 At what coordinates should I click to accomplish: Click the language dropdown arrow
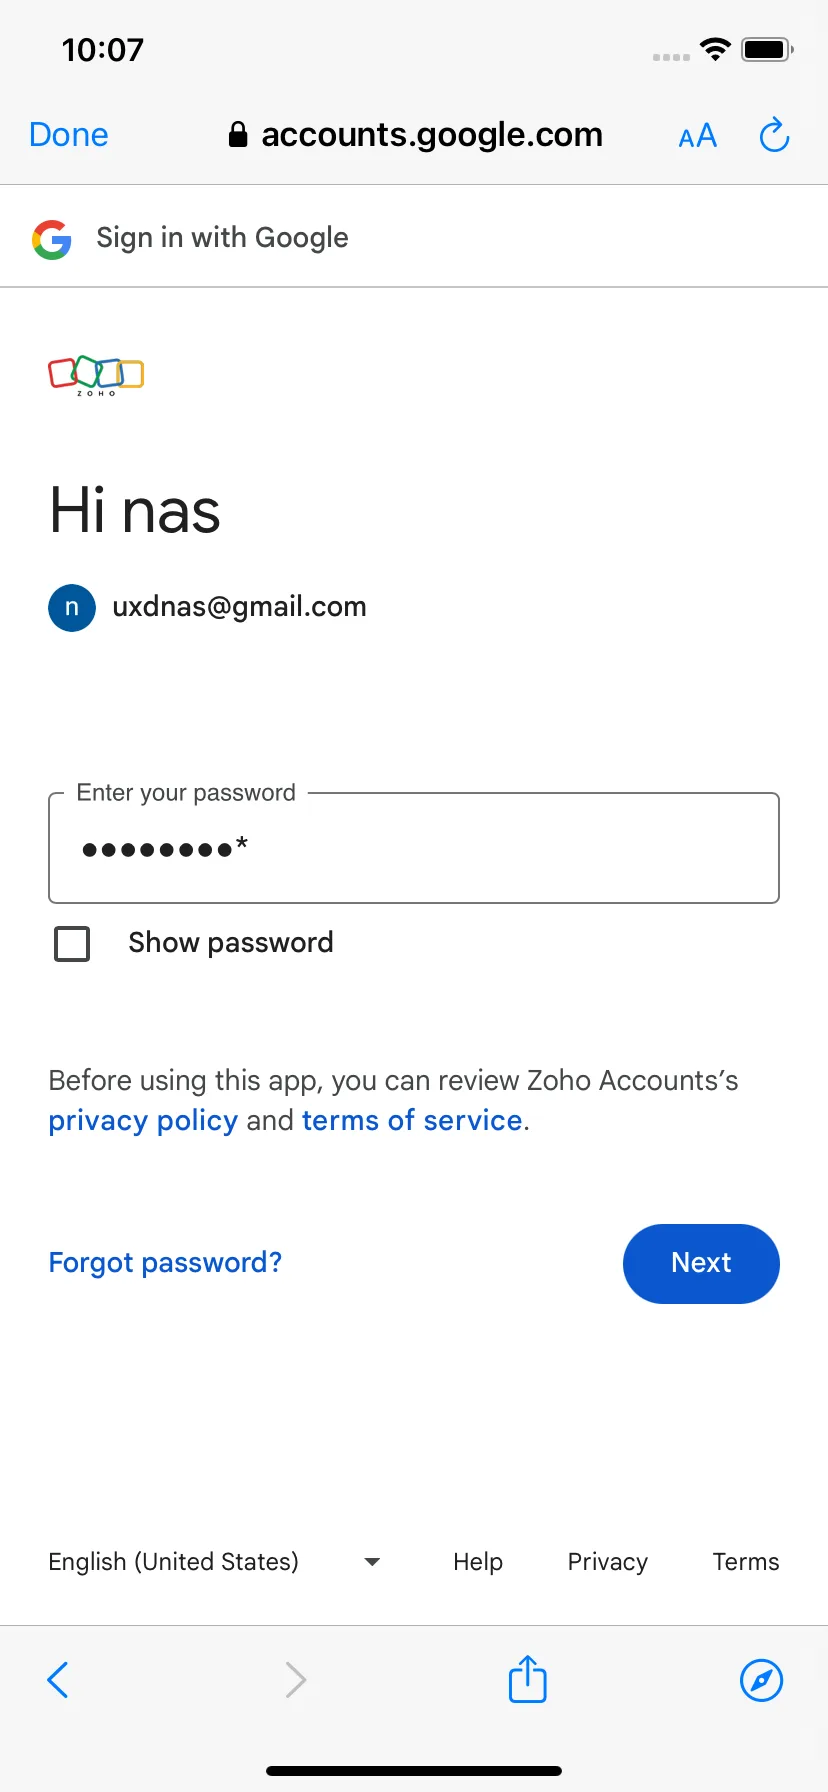pyautogui.click(x=372, y=1562)
